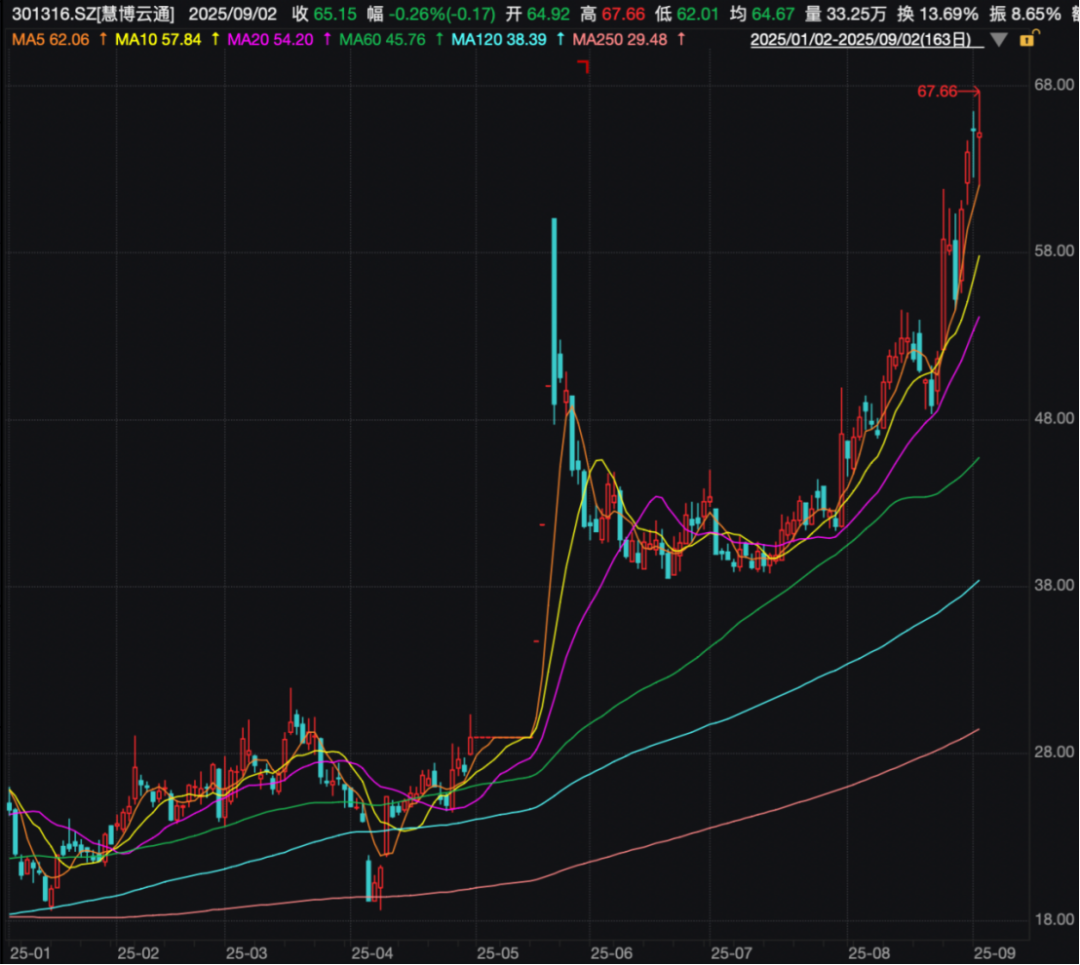Click the 48.00 price axis label
Screen dimensions: 1080x965
[x=1054, y=419]
